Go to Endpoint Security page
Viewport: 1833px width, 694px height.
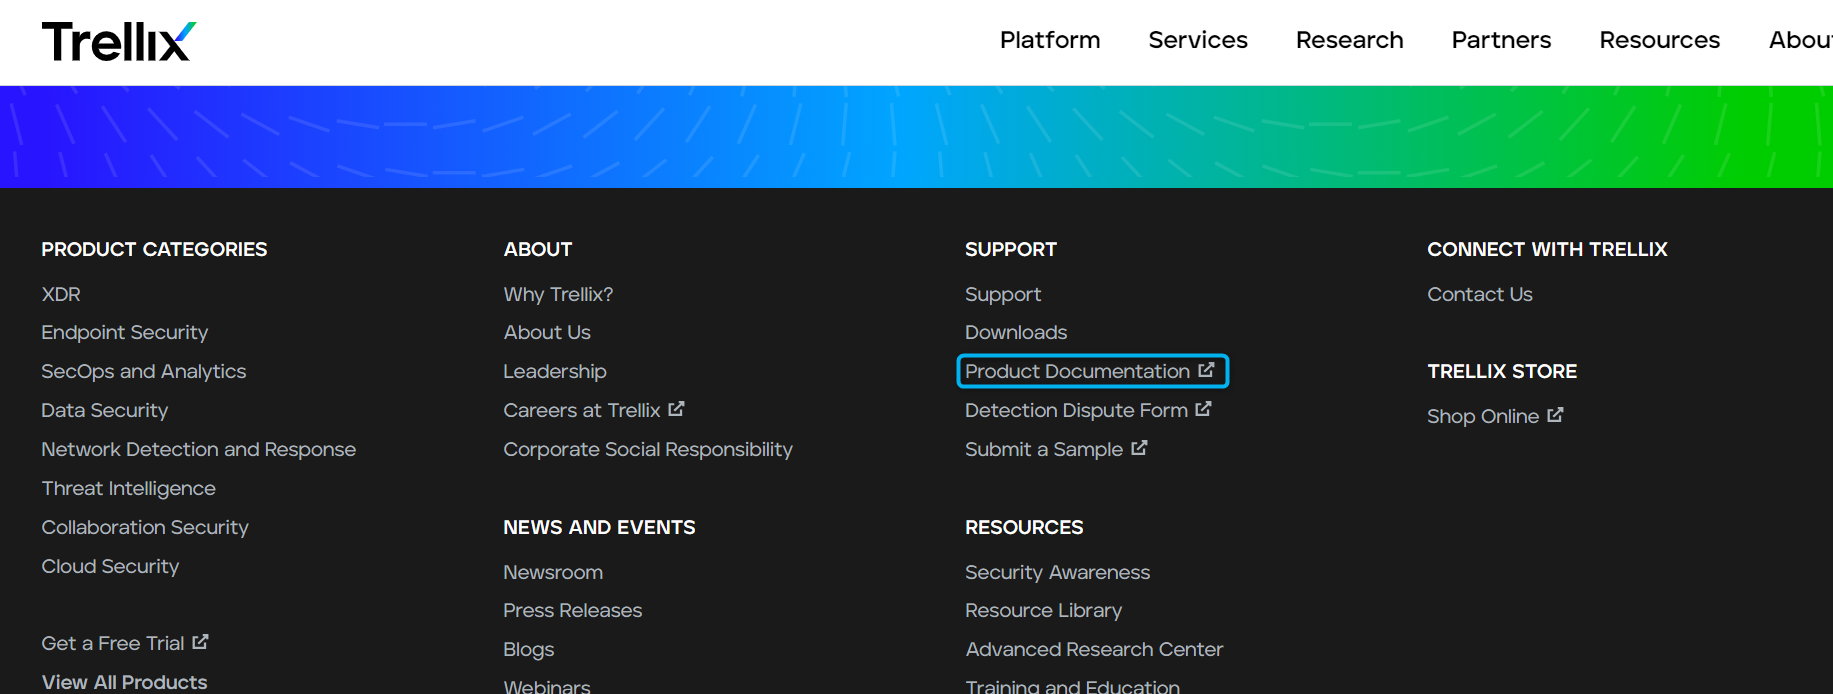(x=125, y=332)
